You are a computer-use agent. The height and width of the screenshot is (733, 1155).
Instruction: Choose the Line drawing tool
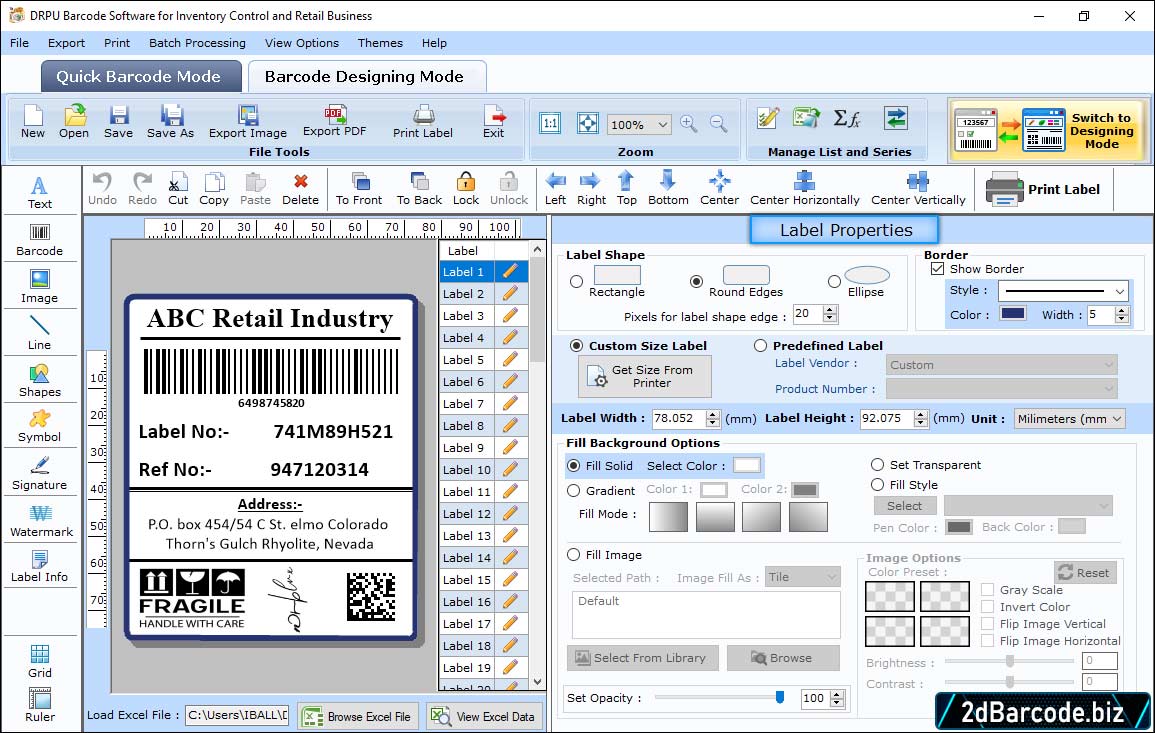pyautogui.click(x=40, y=333)
